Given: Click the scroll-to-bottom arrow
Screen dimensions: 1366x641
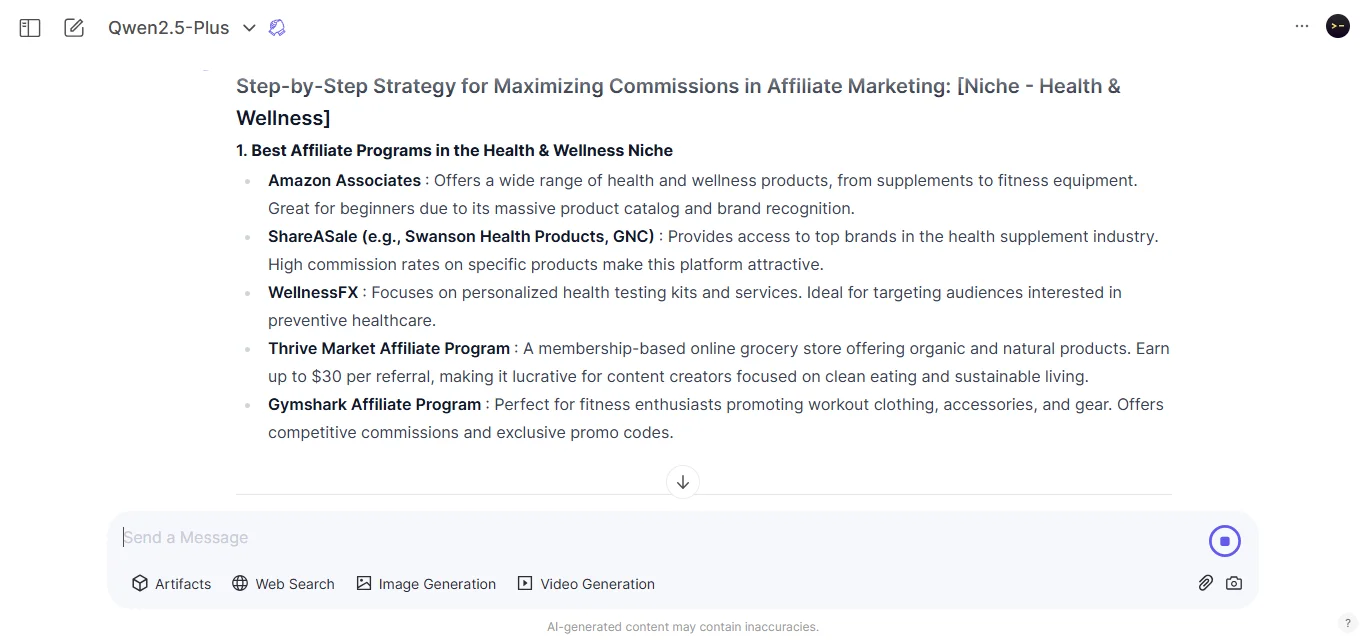Looking at the screenshot, I should pyautogui.click(x=683, y=482).
